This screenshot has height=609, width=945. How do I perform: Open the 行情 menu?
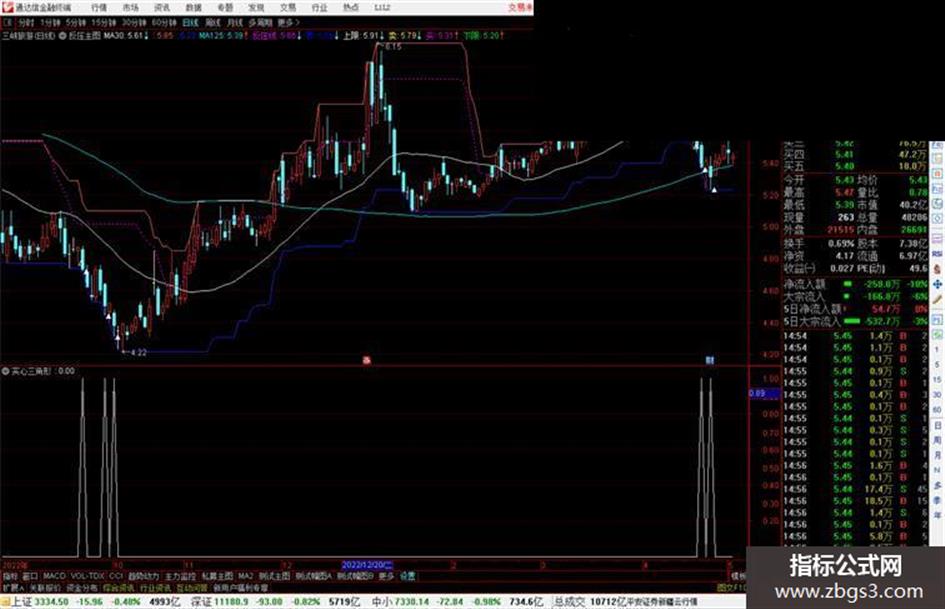tap(98, 7)
